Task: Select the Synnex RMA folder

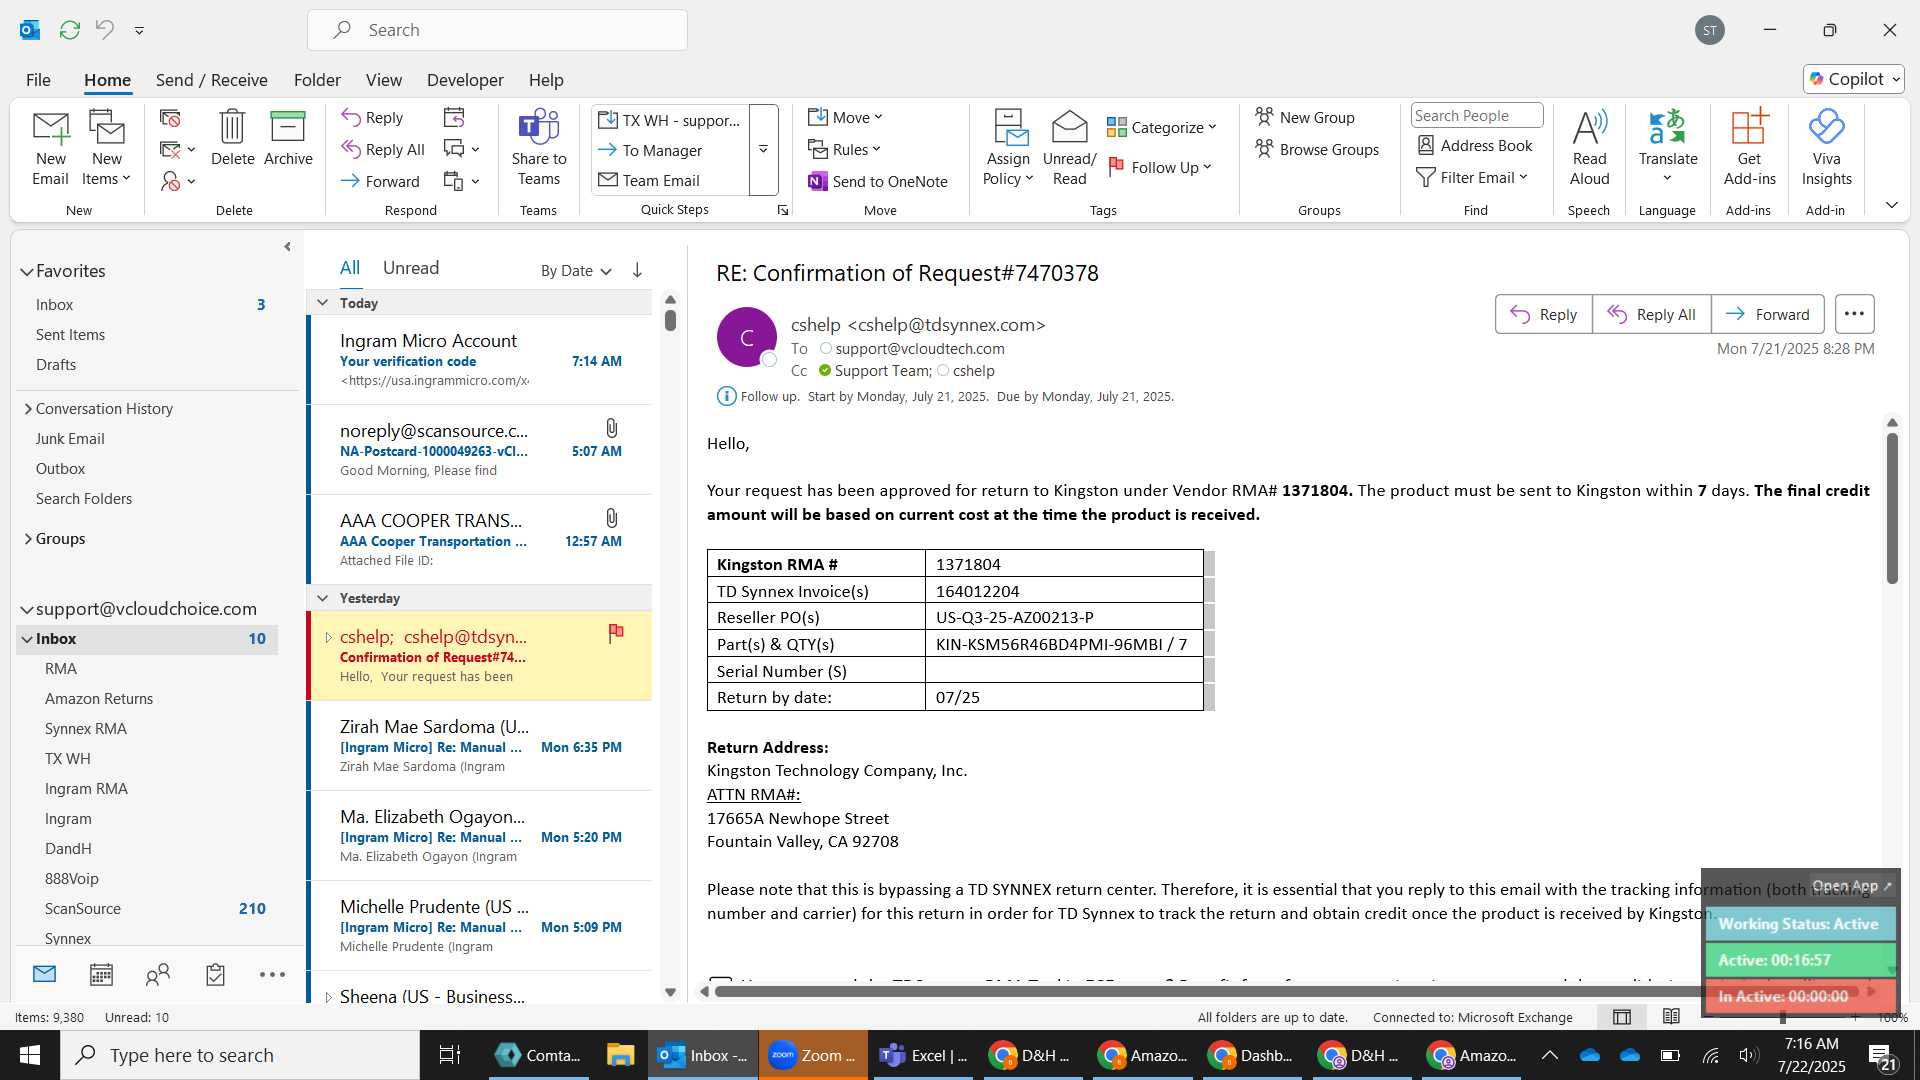Action: tap(86, 729)
